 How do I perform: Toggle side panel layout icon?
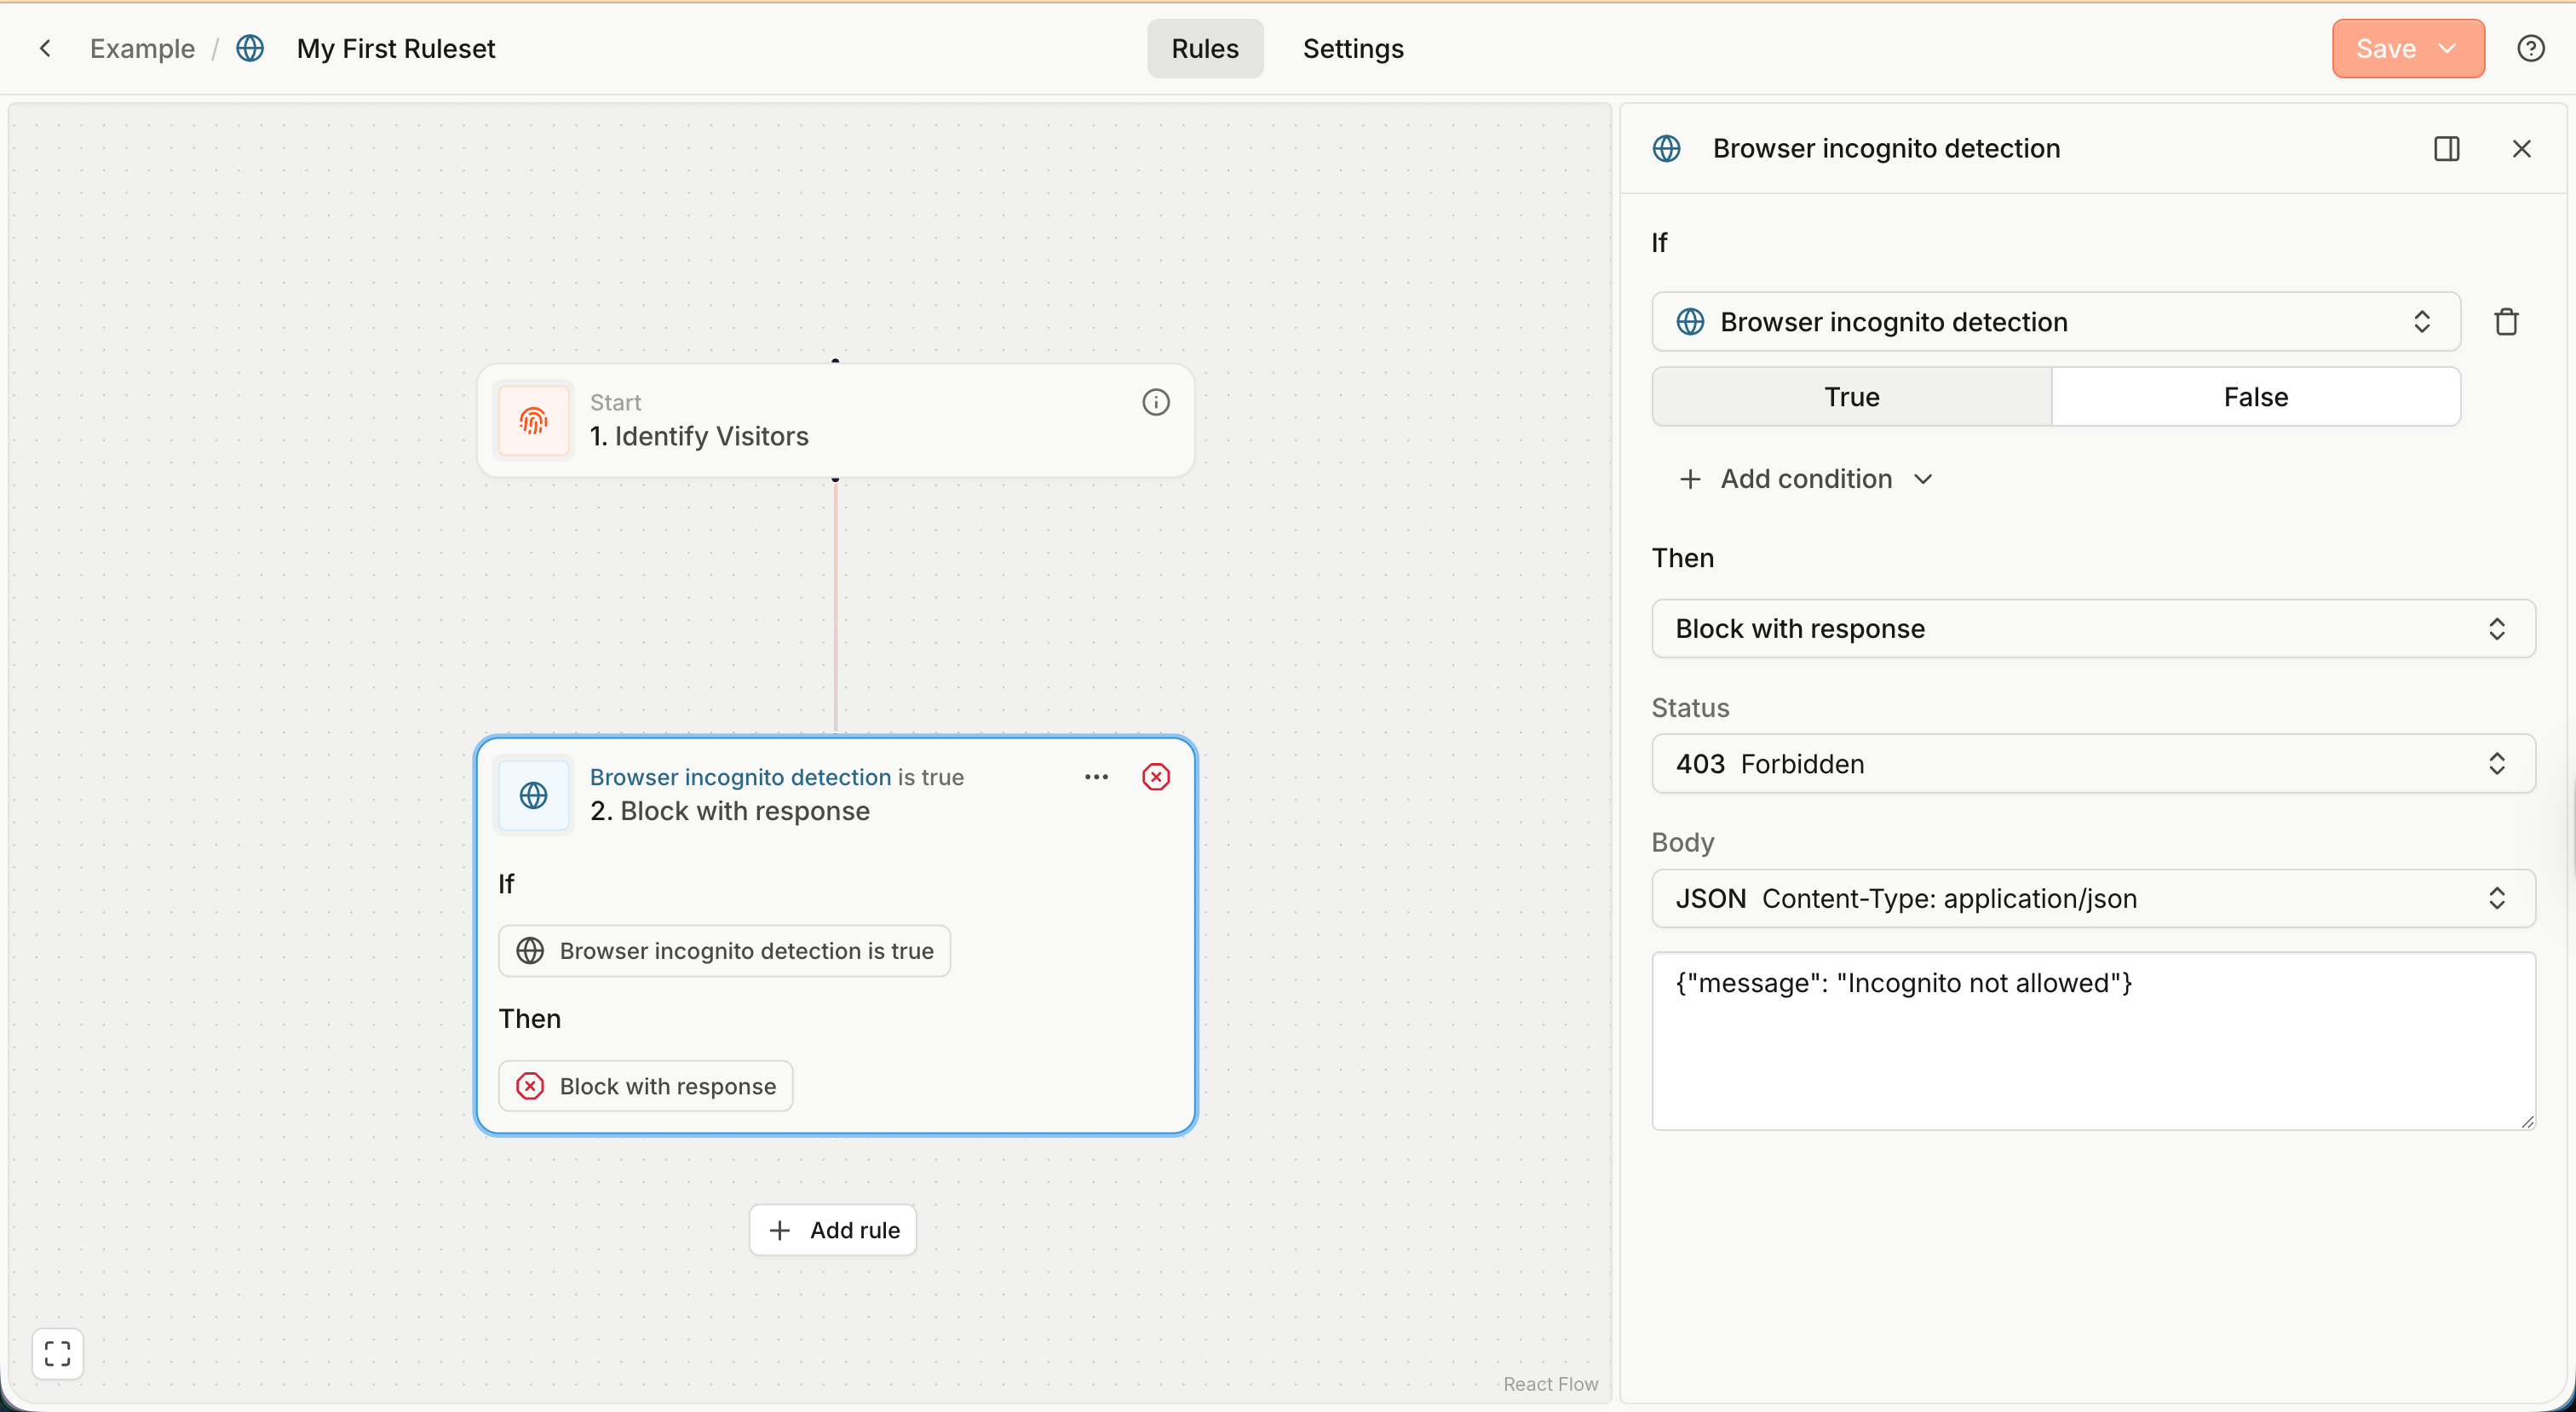click(x=2446, y=149)
